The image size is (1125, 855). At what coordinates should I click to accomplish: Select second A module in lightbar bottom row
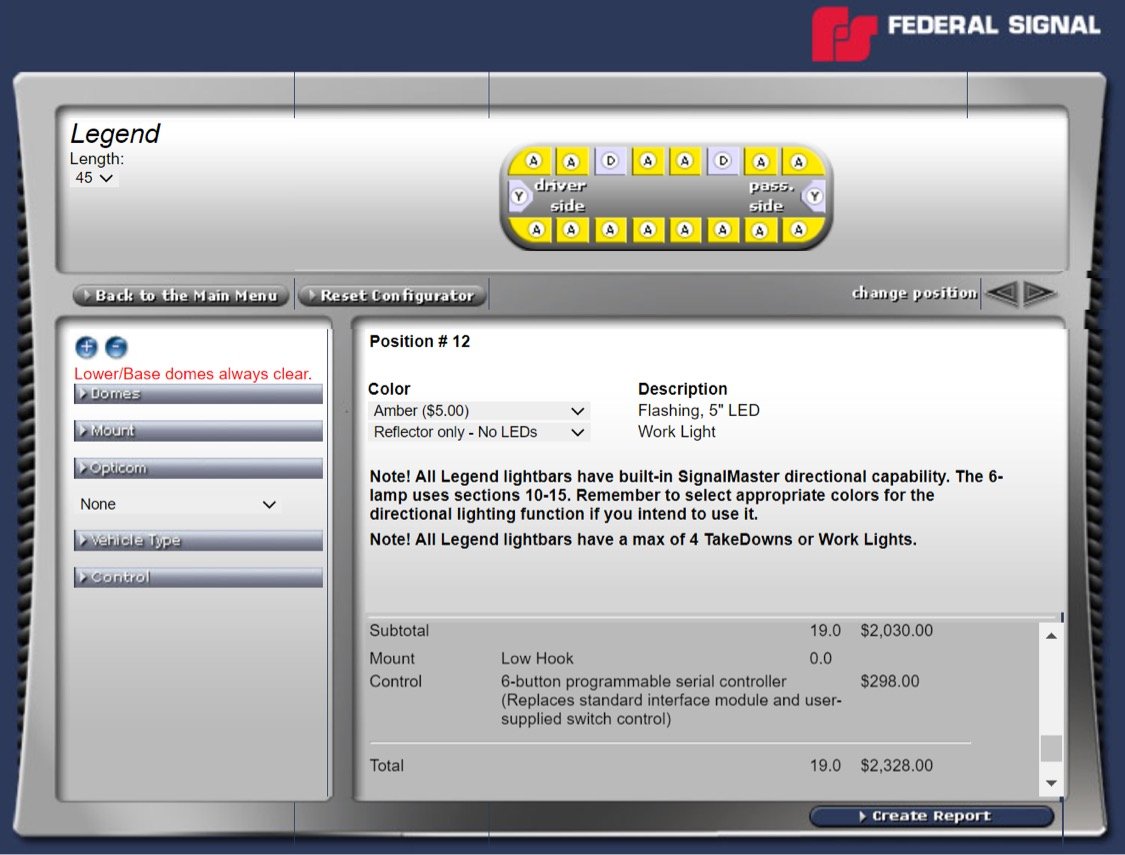571,230
